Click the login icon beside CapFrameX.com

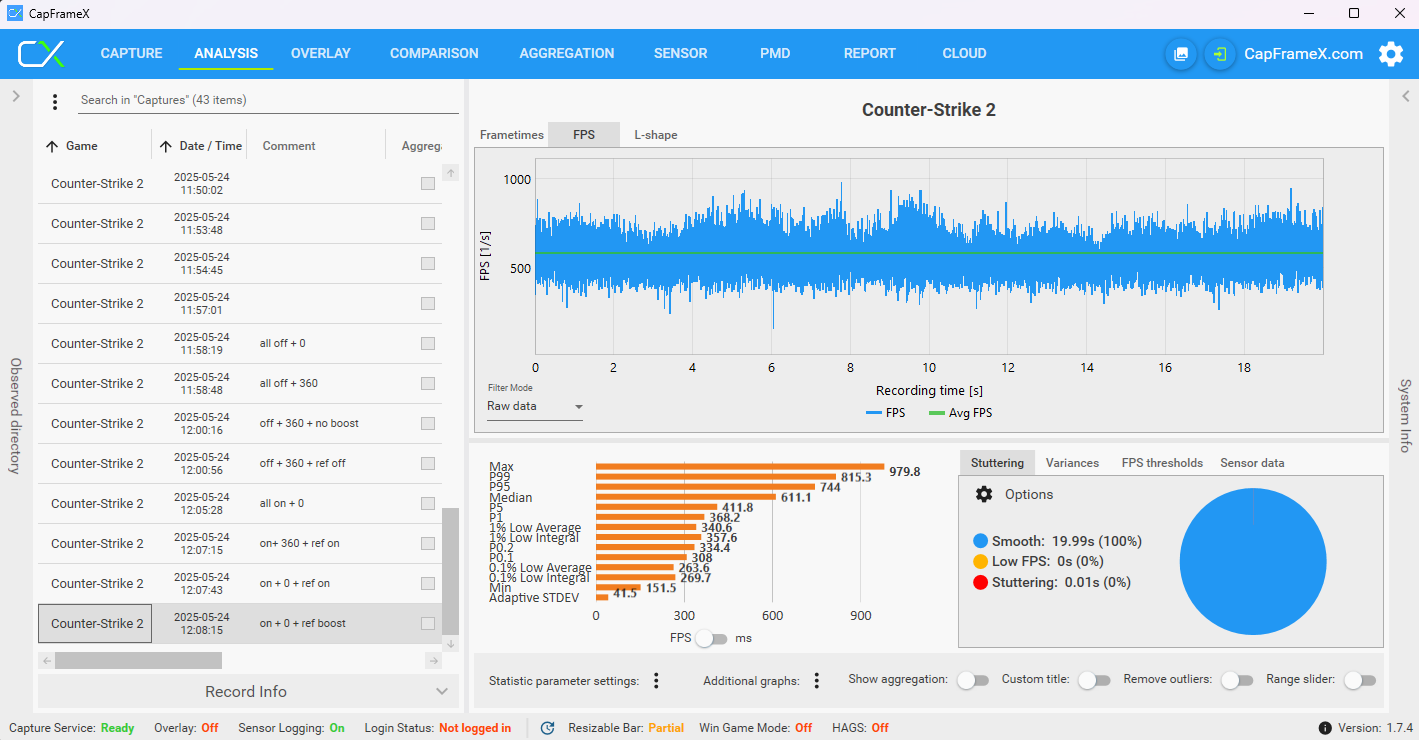[x=1219, y=54]
